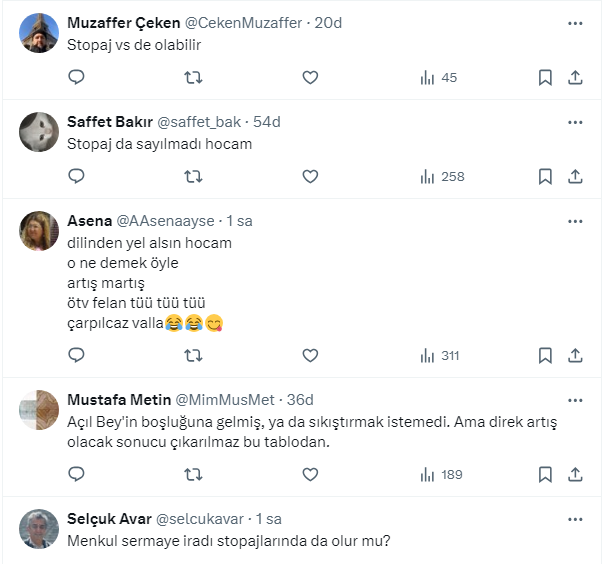Open Mustafa Metin's profile name link

coord(118,399)
